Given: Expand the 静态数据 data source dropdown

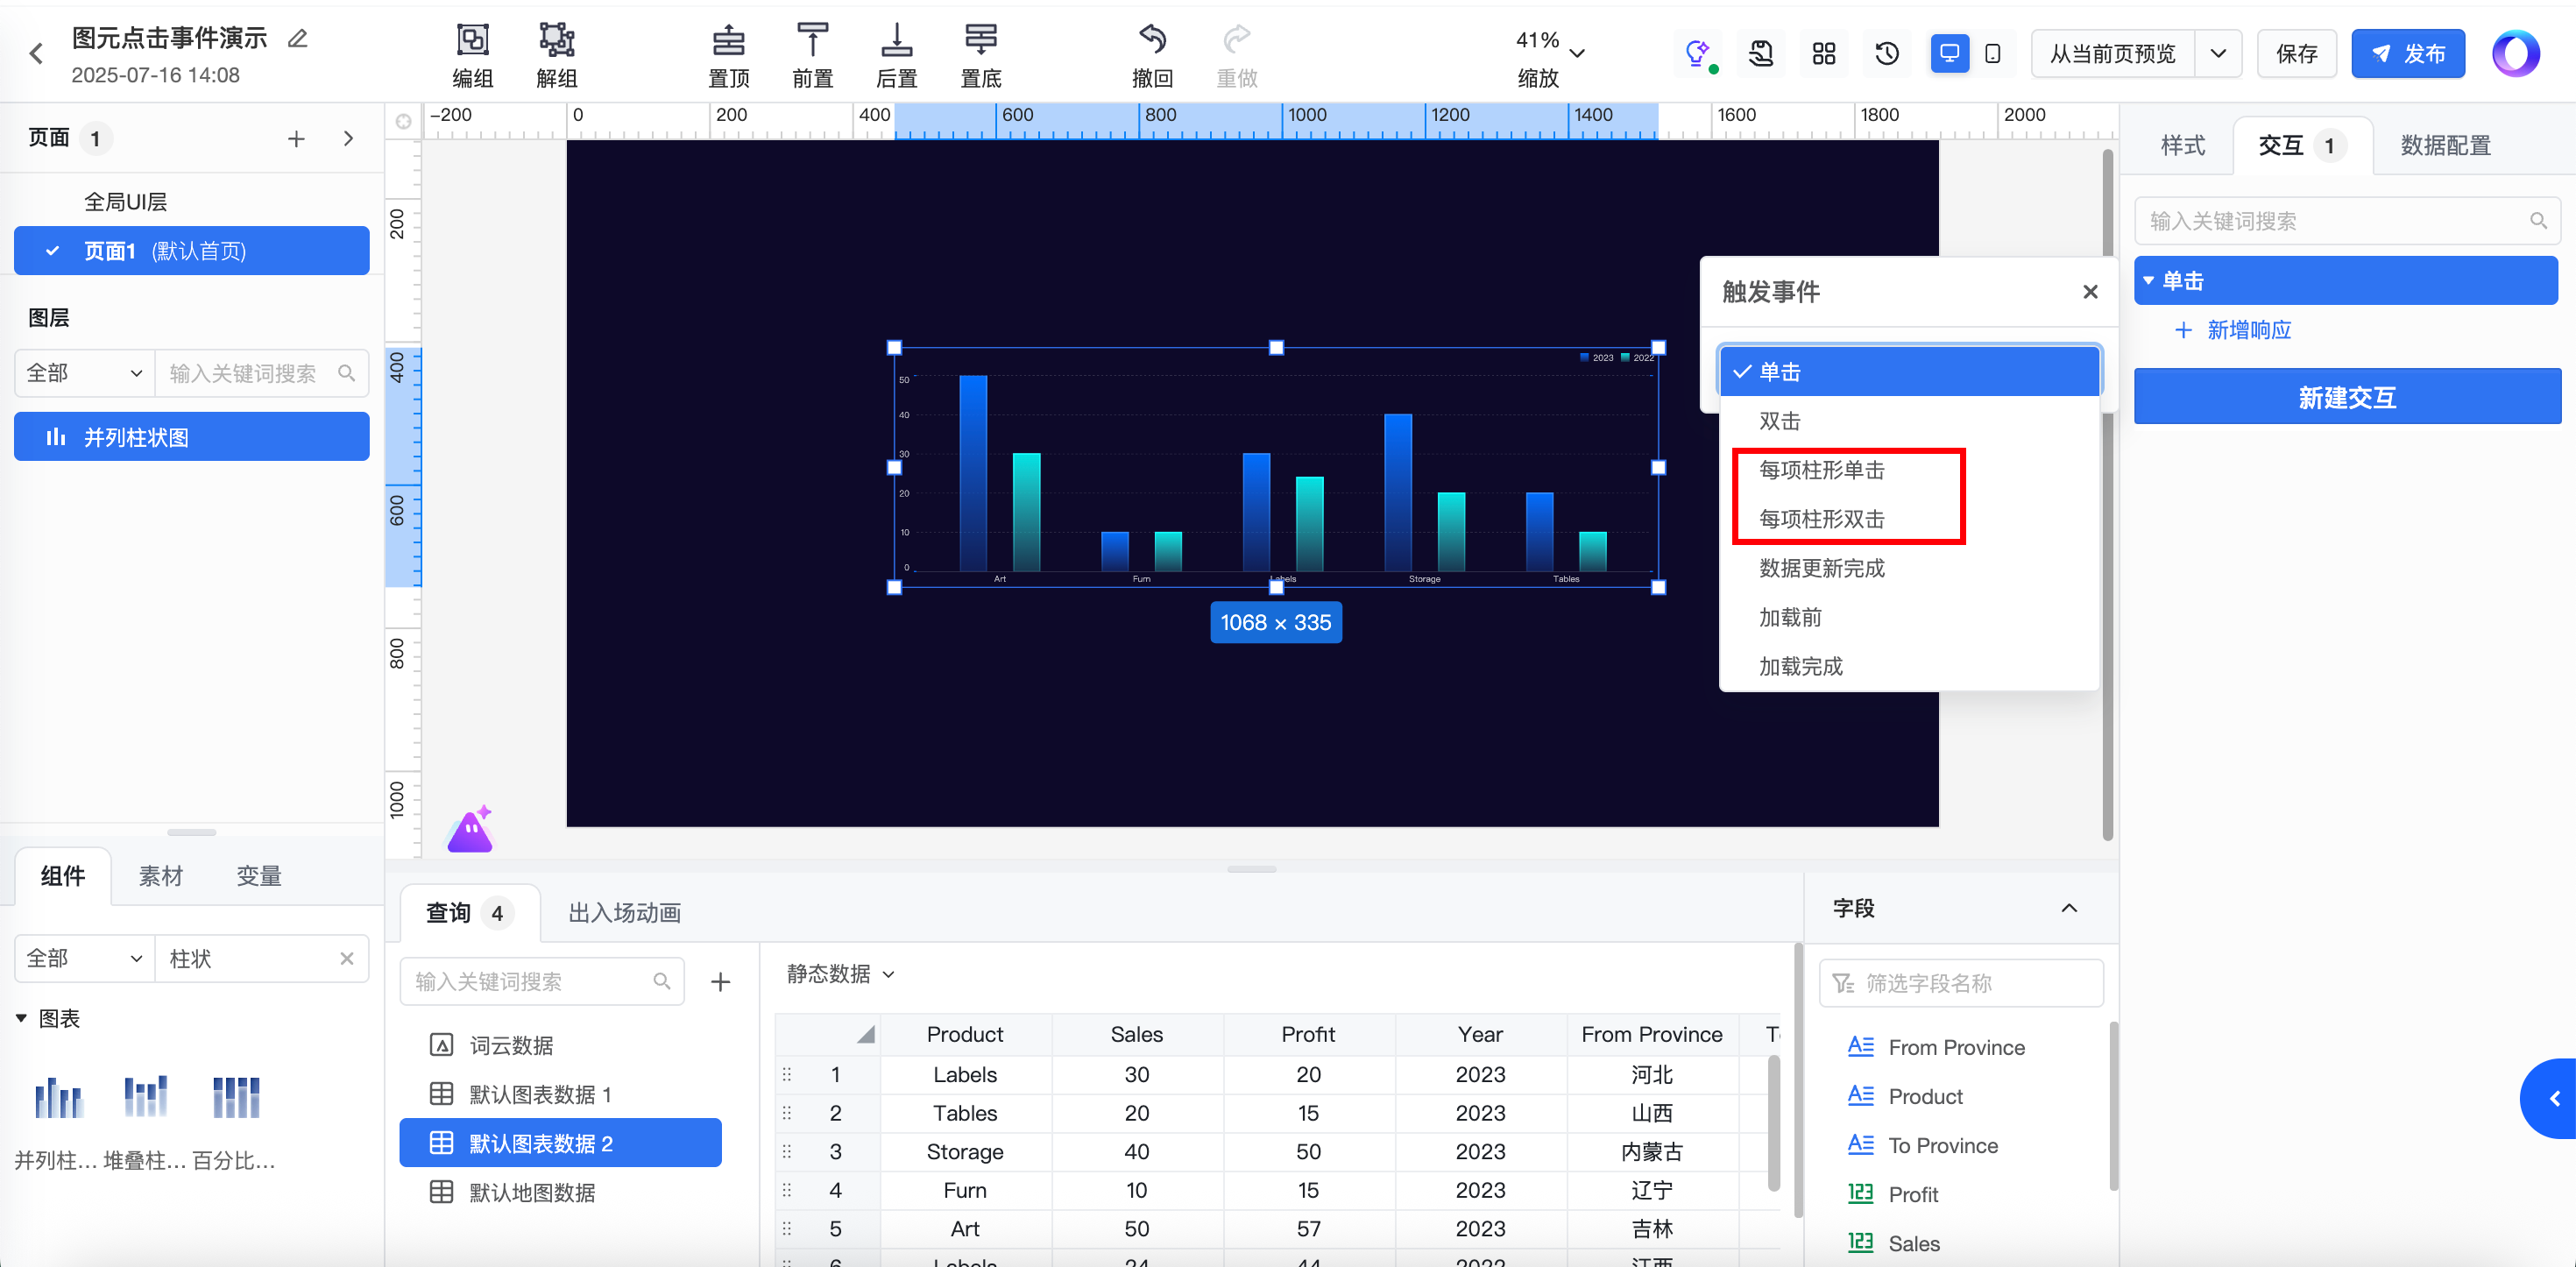Looking at the screenshot, I should pyautogui.click(x=840, y=974).
